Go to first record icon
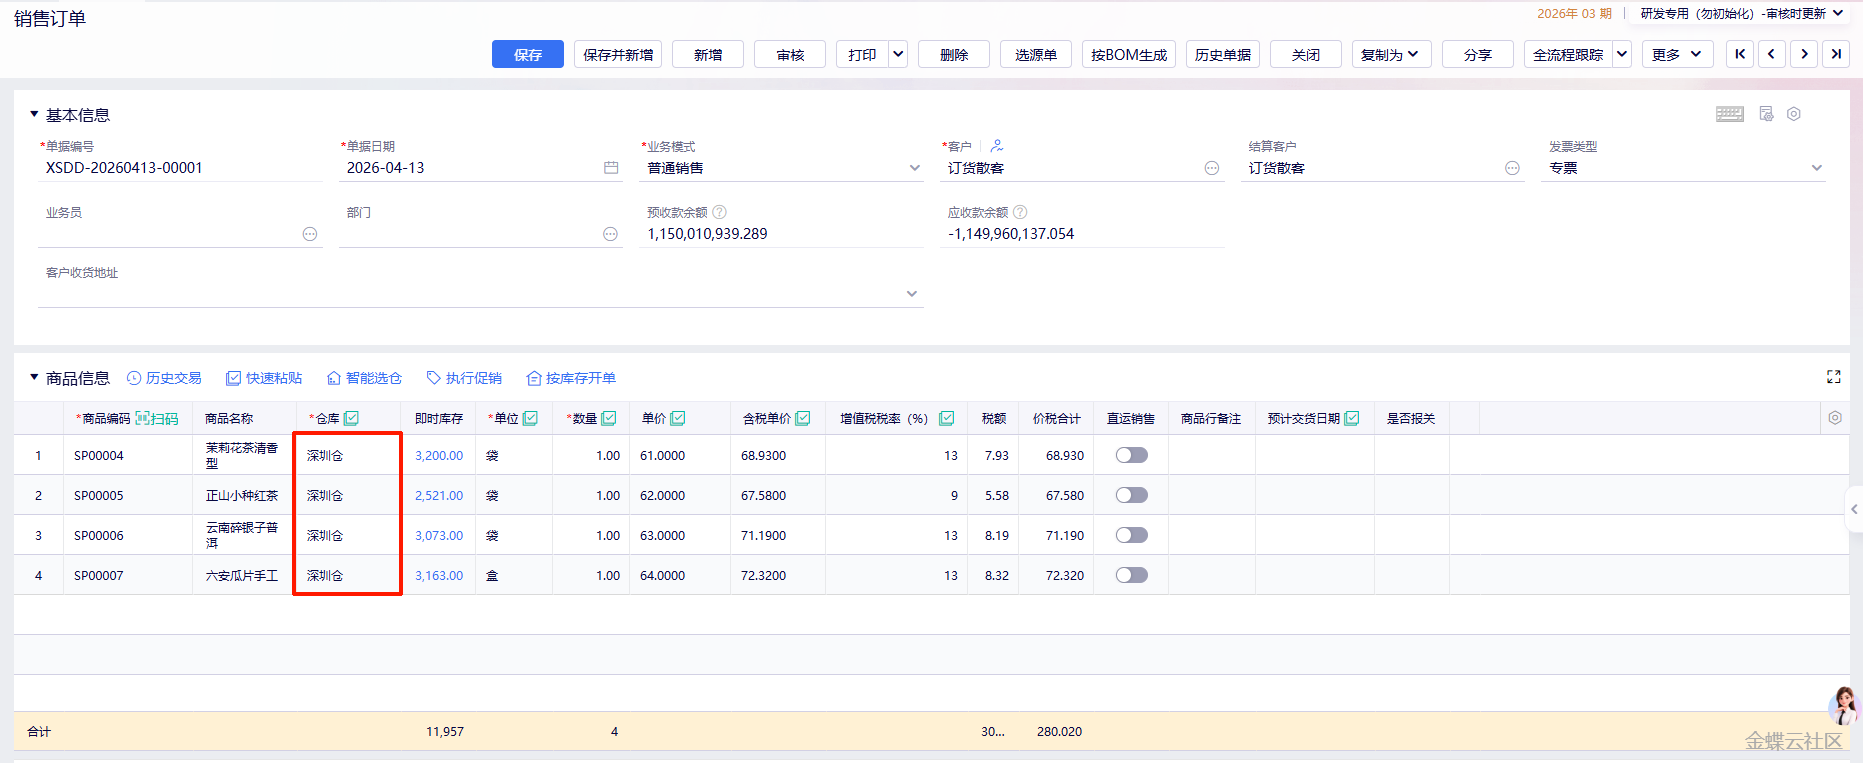 tap(1740, 54)
